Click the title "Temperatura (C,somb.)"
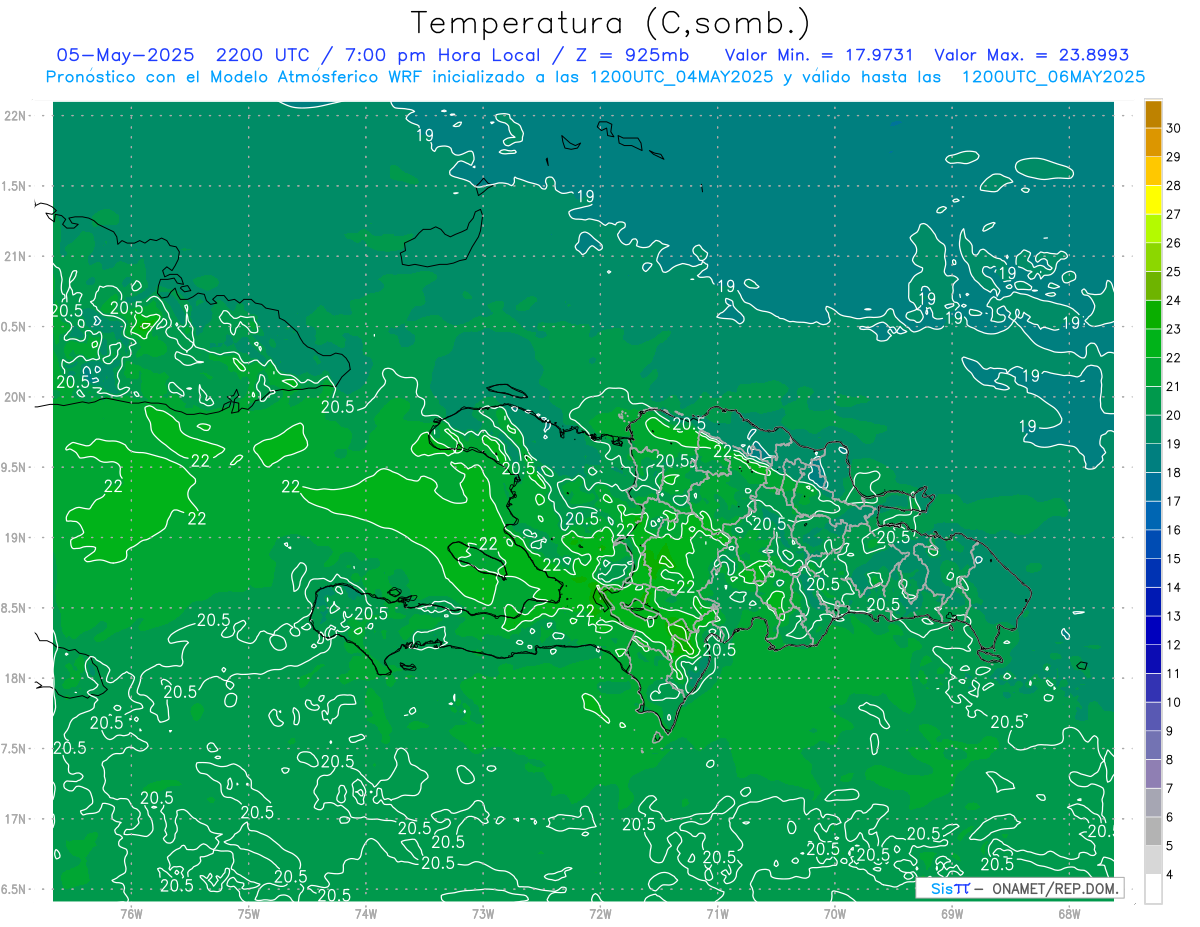 610,23
